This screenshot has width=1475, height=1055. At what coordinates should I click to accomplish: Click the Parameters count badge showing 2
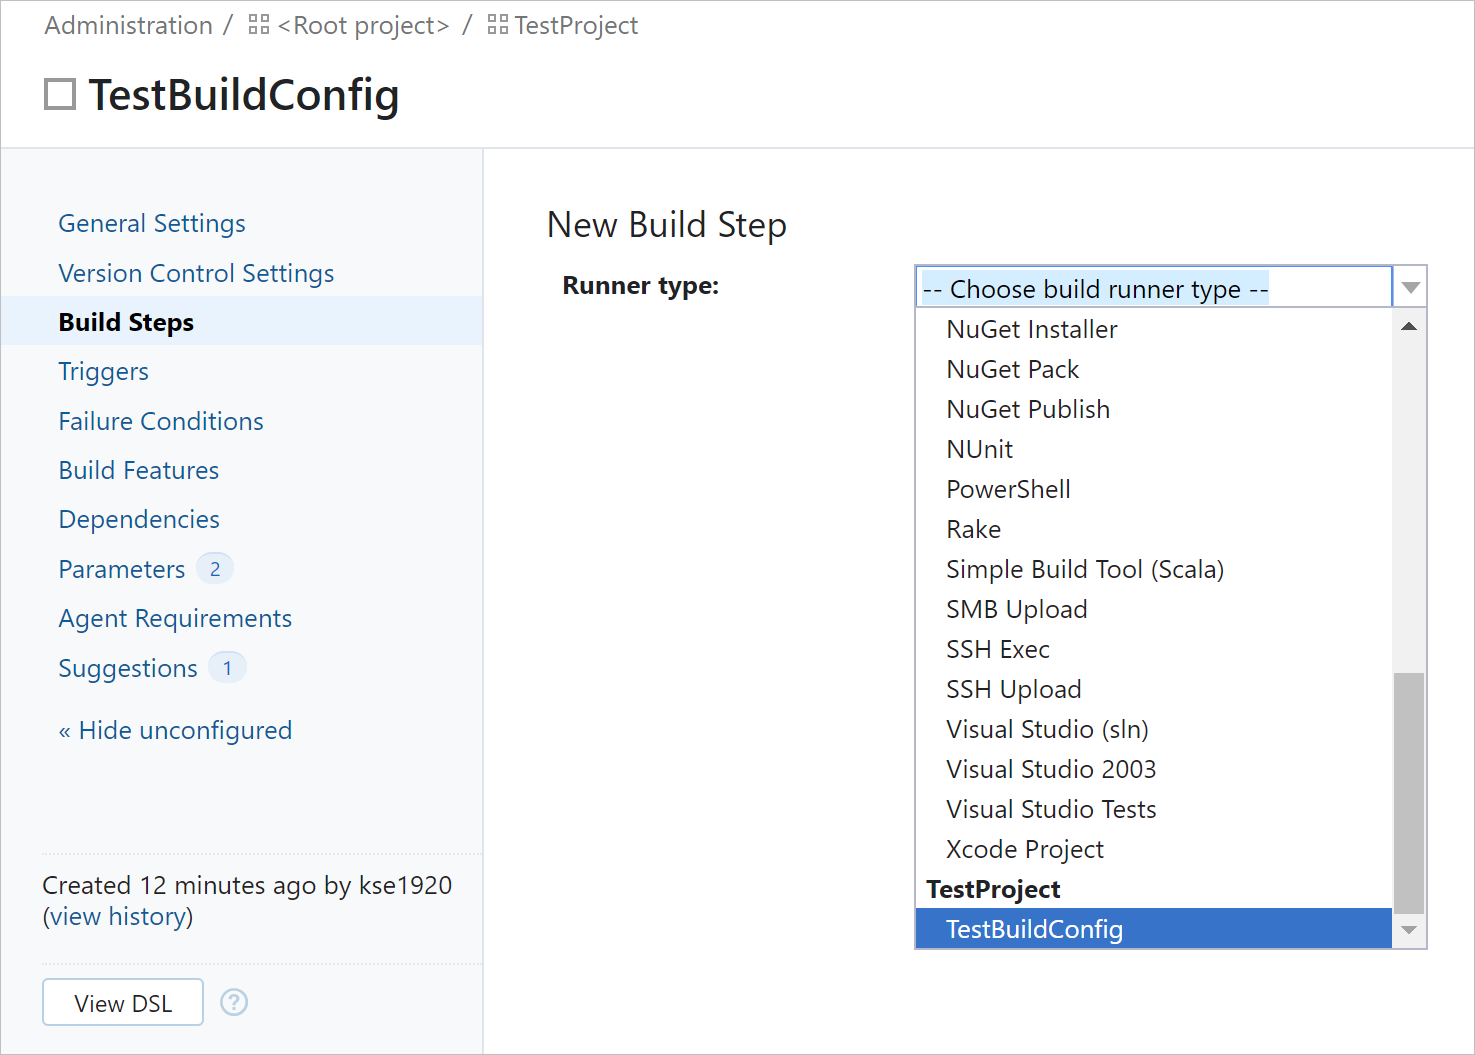[215, 568]
